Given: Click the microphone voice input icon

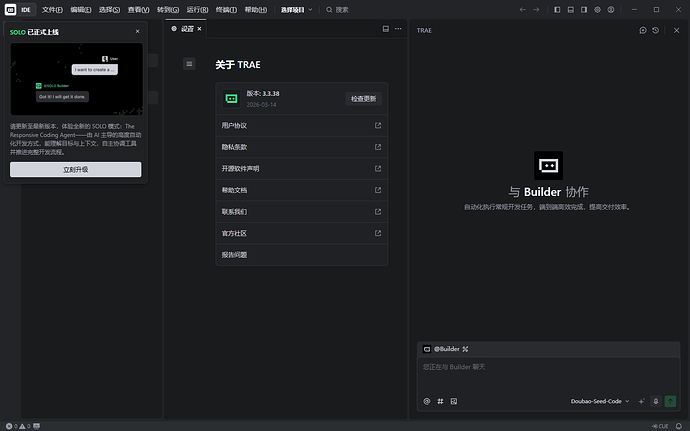Looking at the screenshot, I should tap(656, 401).
